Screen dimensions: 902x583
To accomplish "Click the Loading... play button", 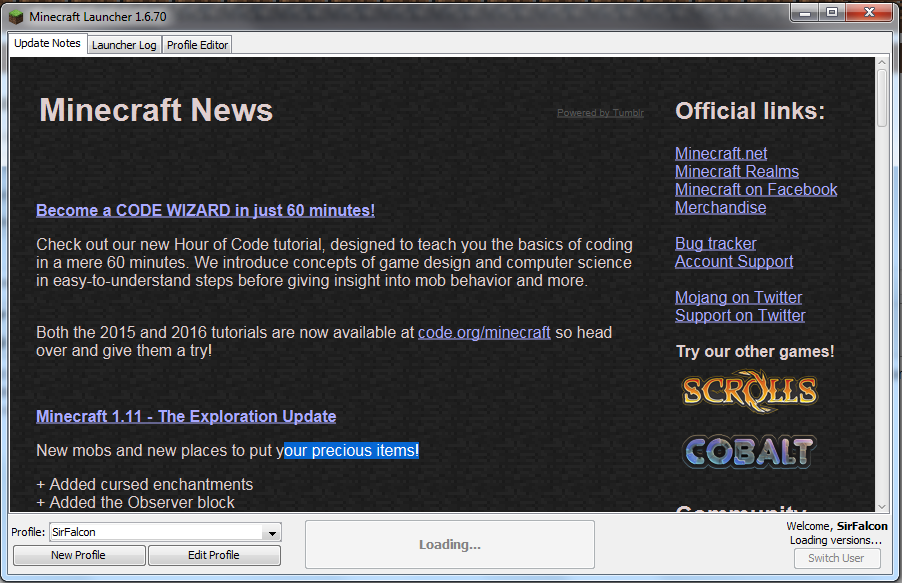I will tap(450, 544).
